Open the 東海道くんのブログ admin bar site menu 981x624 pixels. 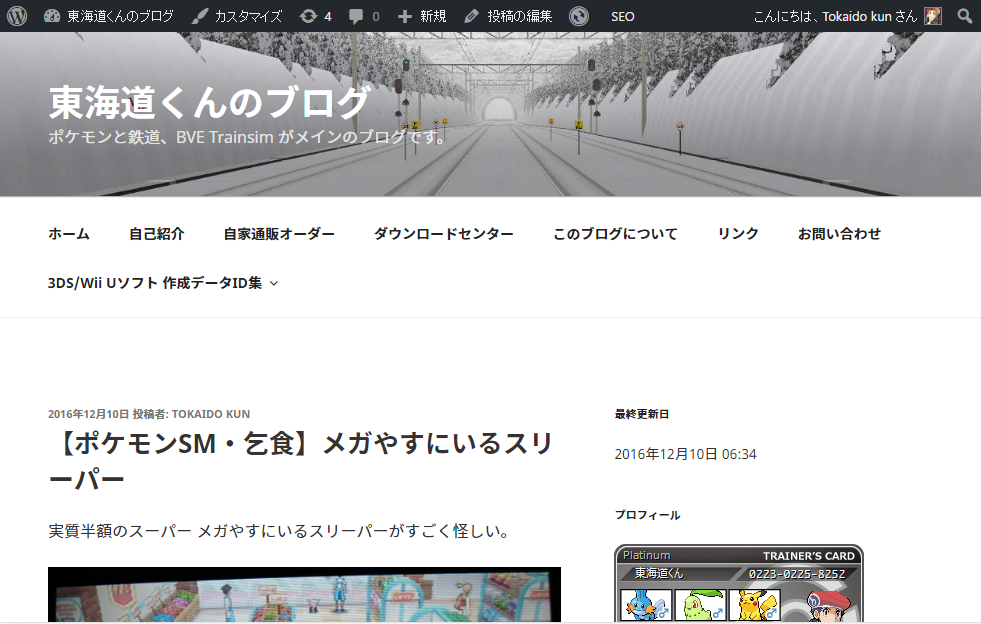pyautogui.click(x=119, y=16)
